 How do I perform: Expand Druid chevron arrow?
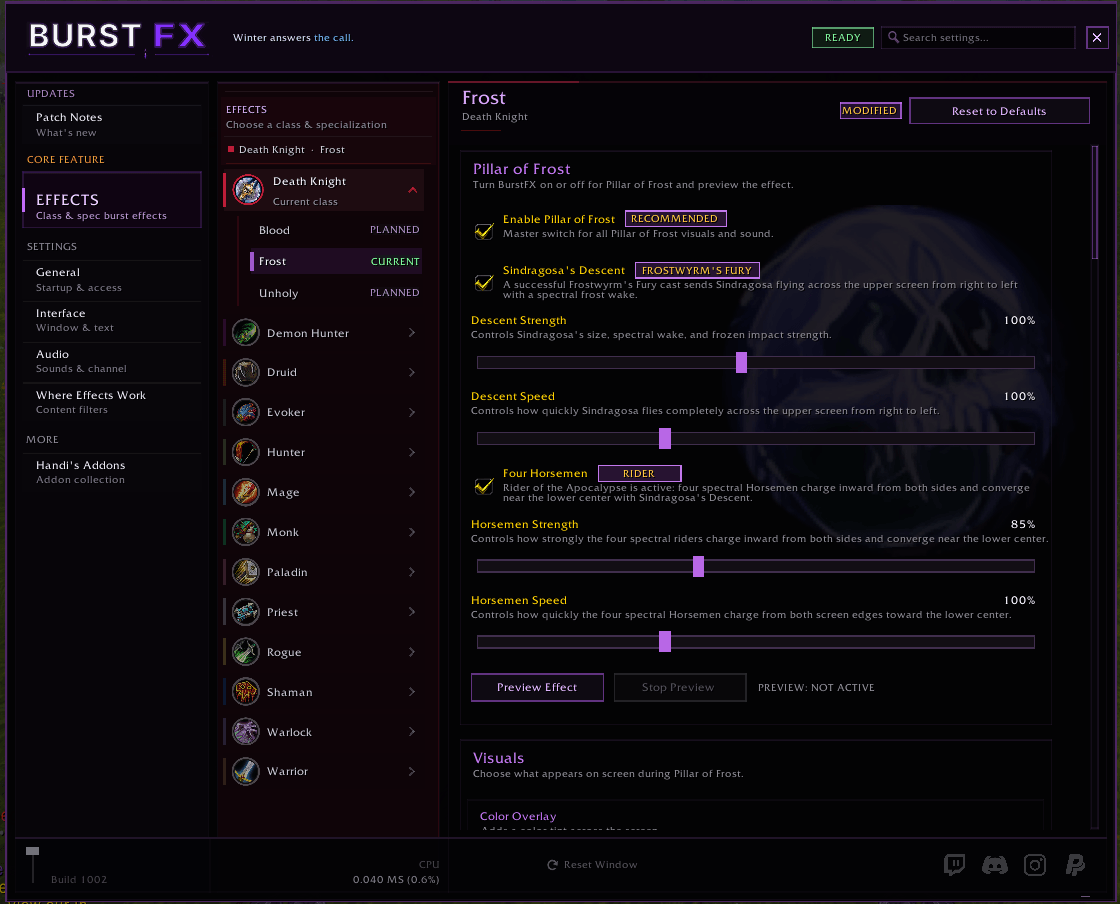(x=412, y=372)
